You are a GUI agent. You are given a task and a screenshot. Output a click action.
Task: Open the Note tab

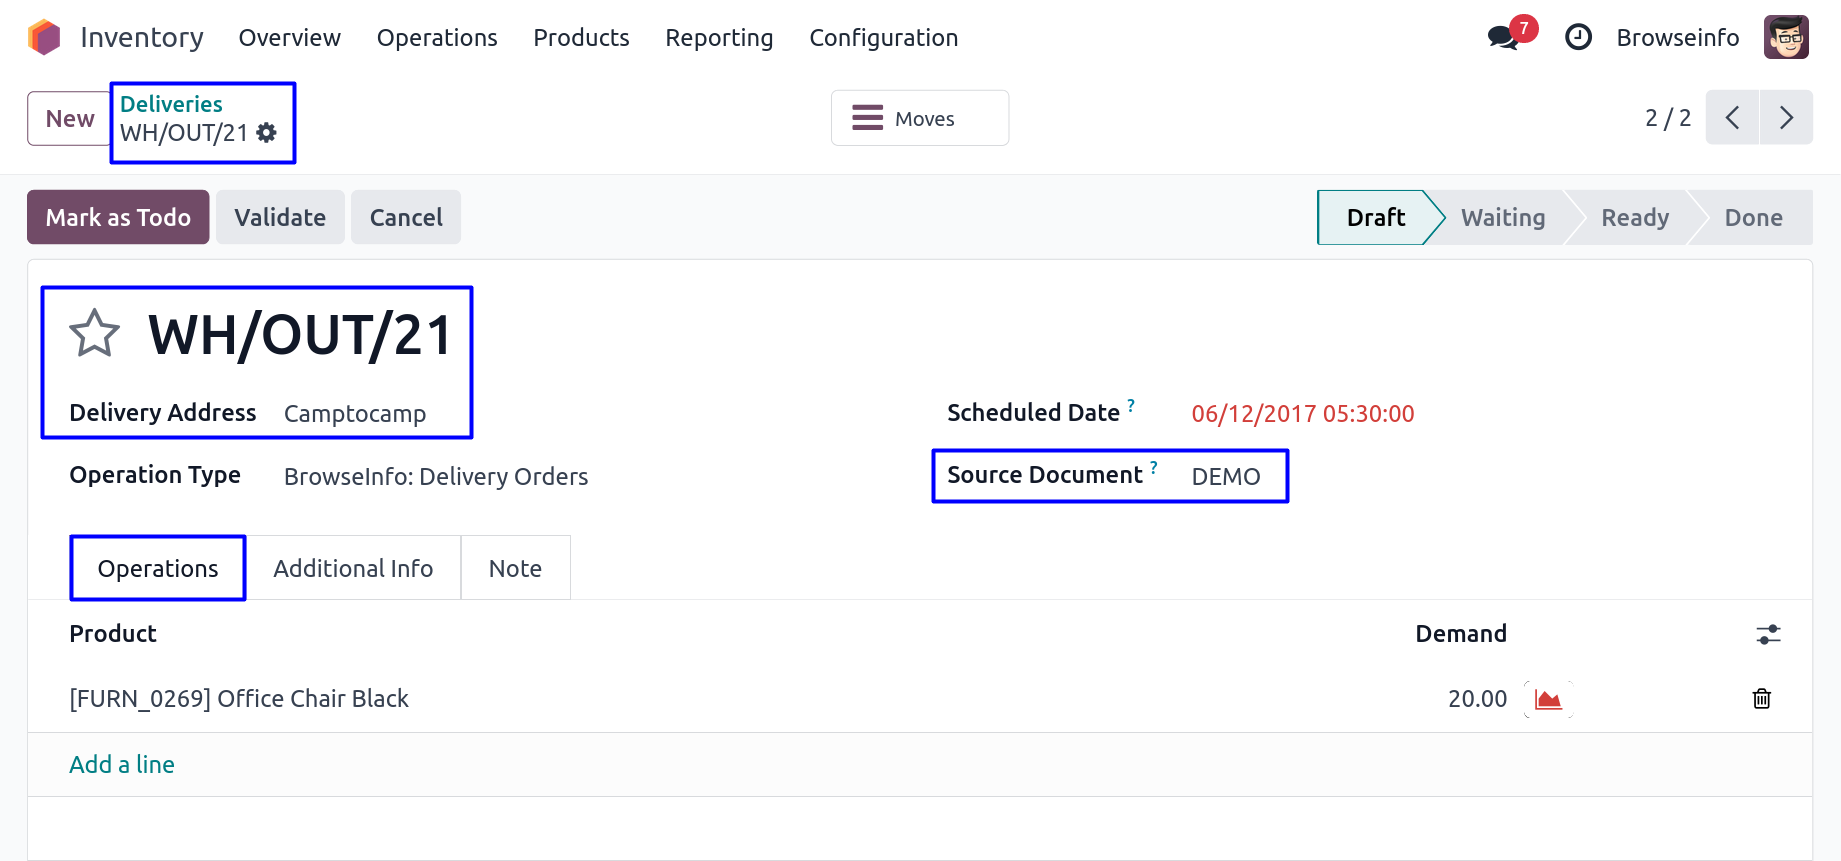(x=515, y=568)
